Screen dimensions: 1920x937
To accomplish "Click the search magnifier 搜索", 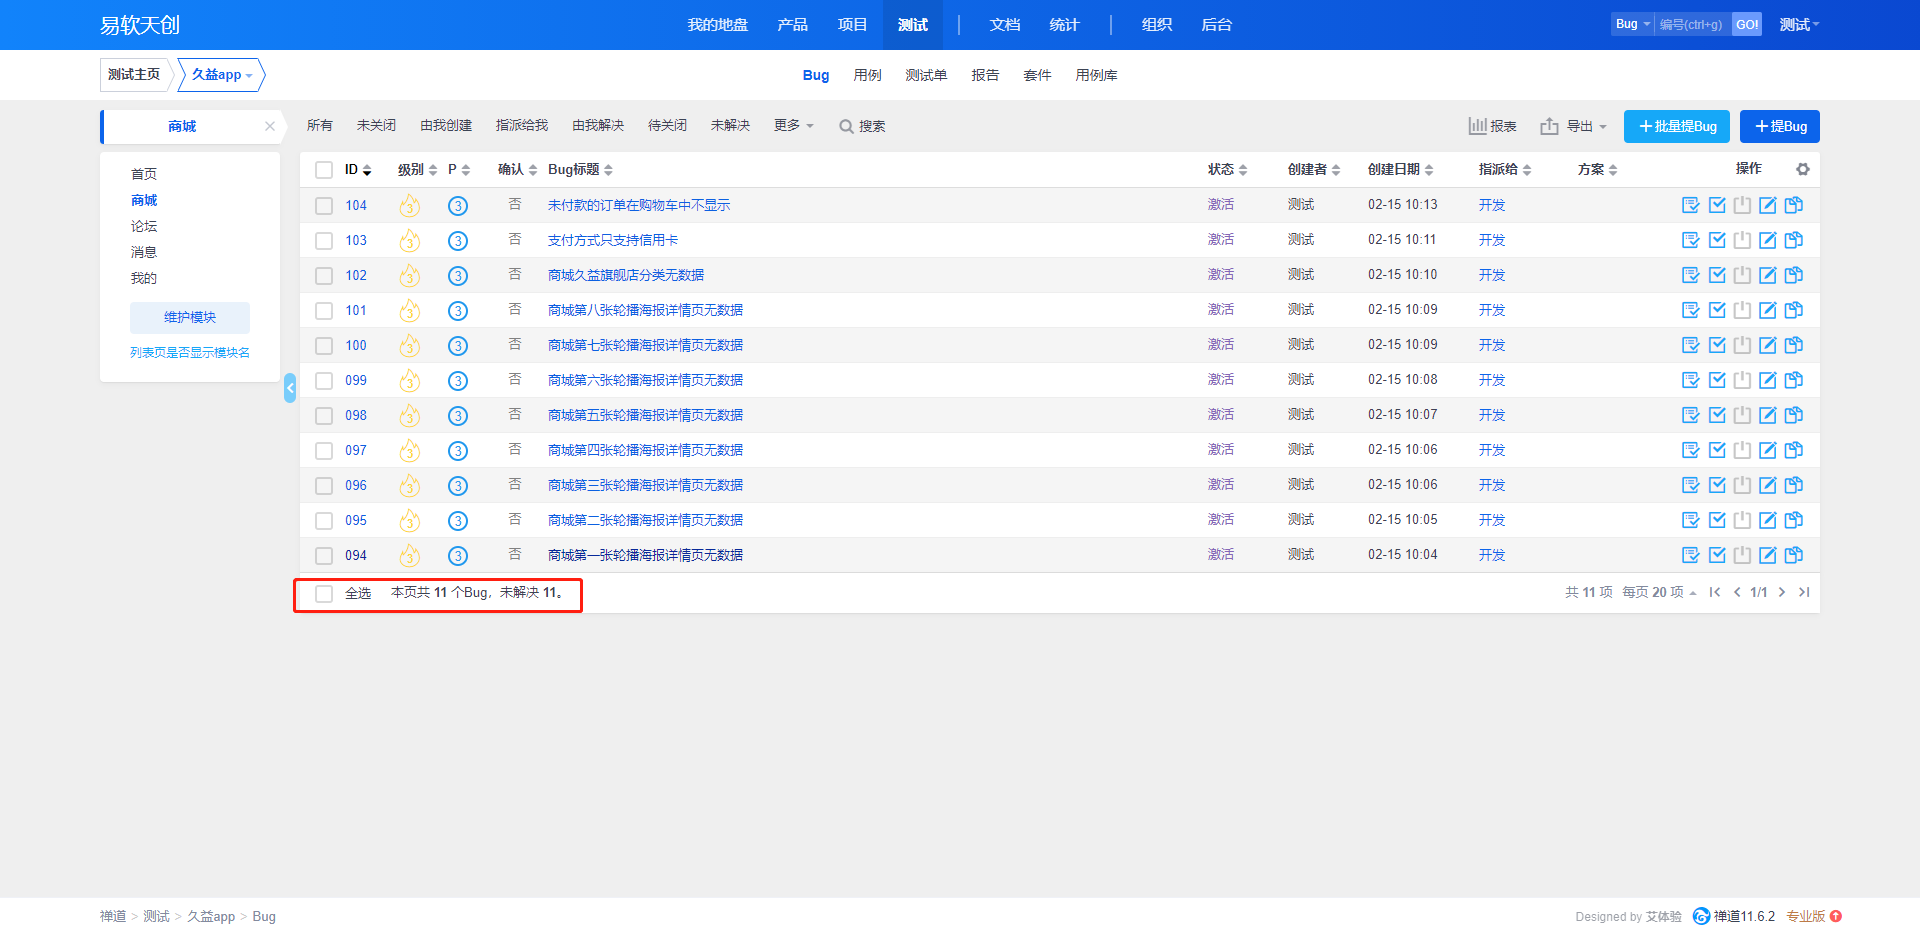I will coord(862,126).
